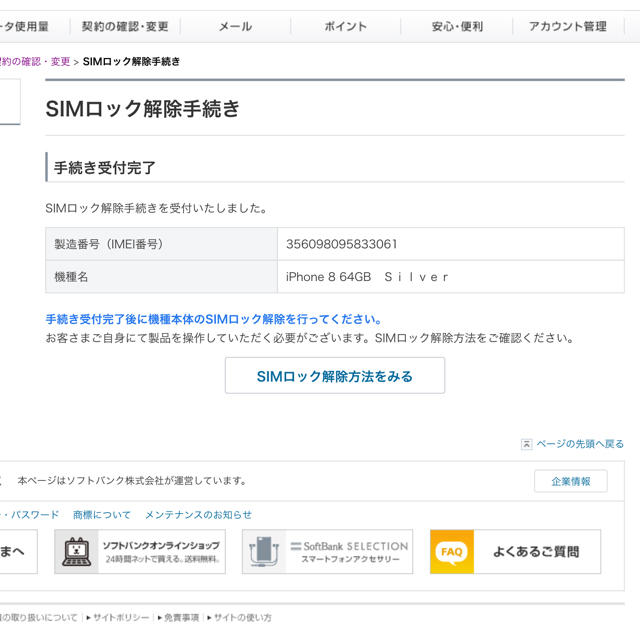Open the 商標について link
Image resolution: width=640 pixels, height=640 pixels.
pos(102,515)
